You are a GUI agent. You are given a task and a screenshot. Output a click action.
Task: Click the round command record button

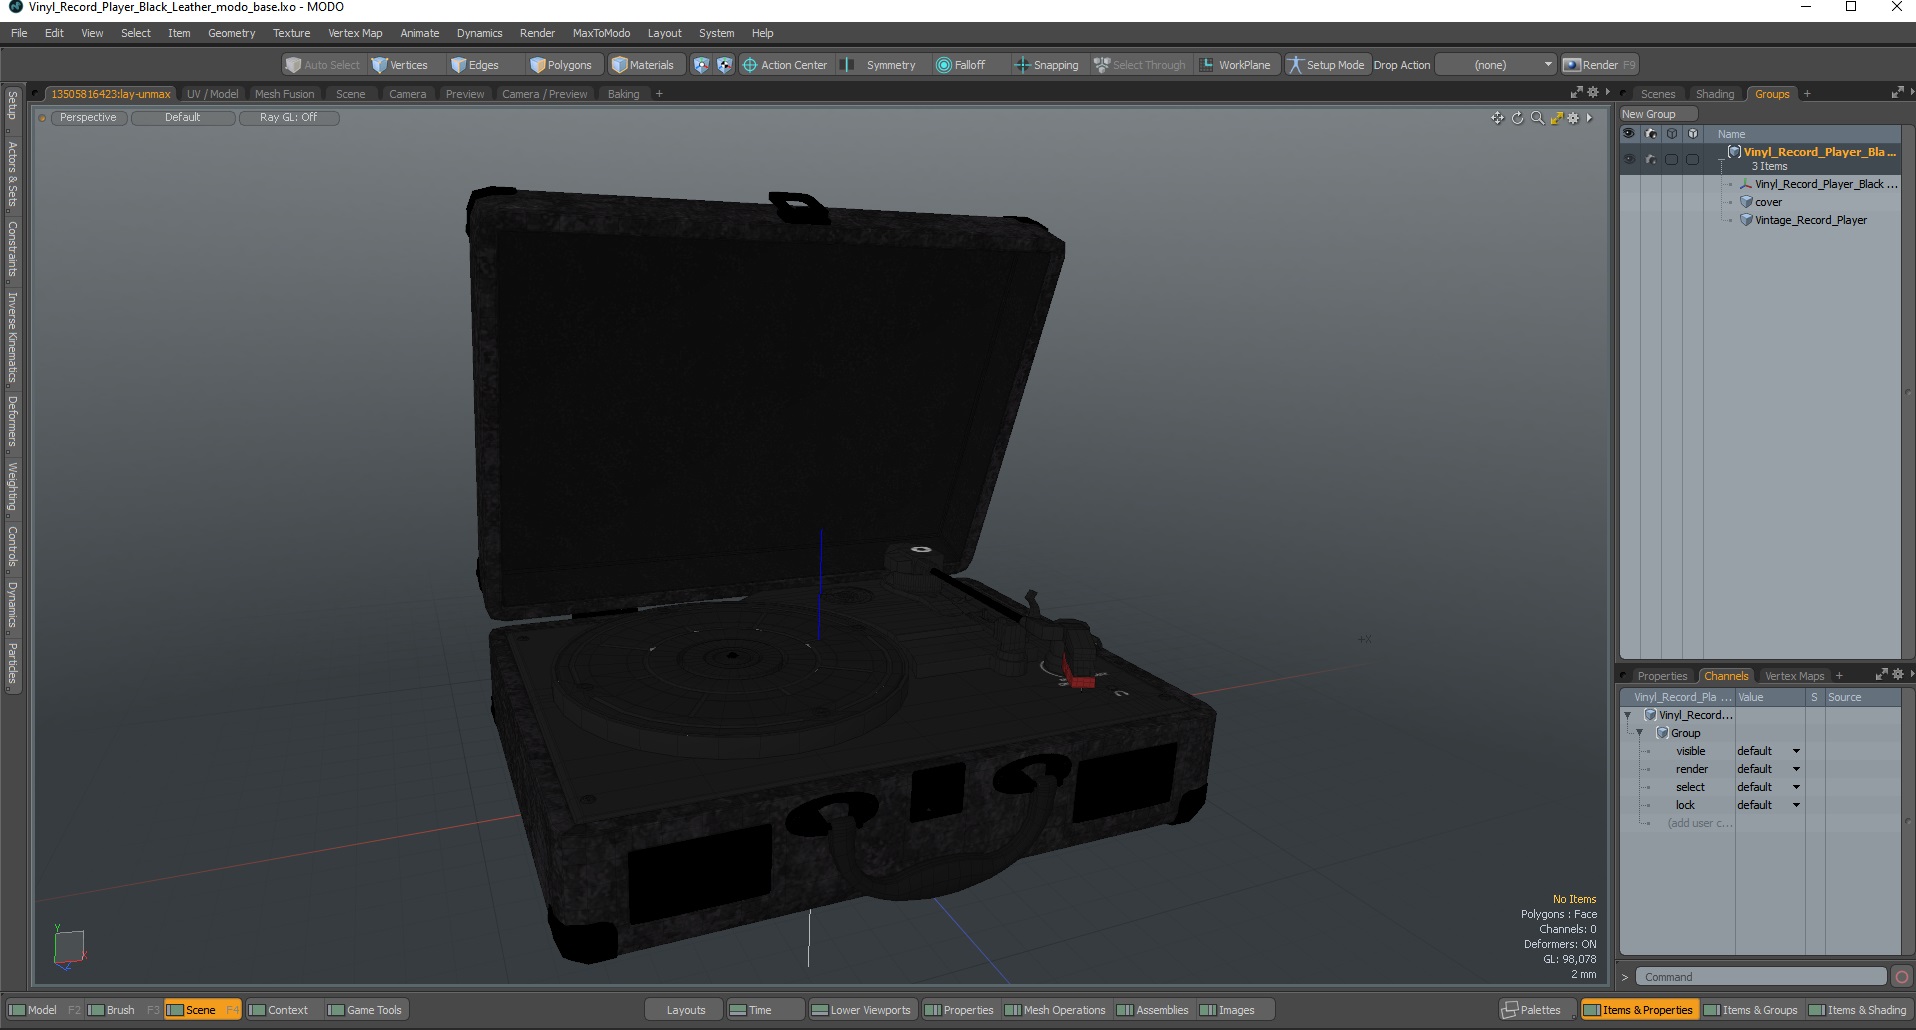pos(1902,977)
